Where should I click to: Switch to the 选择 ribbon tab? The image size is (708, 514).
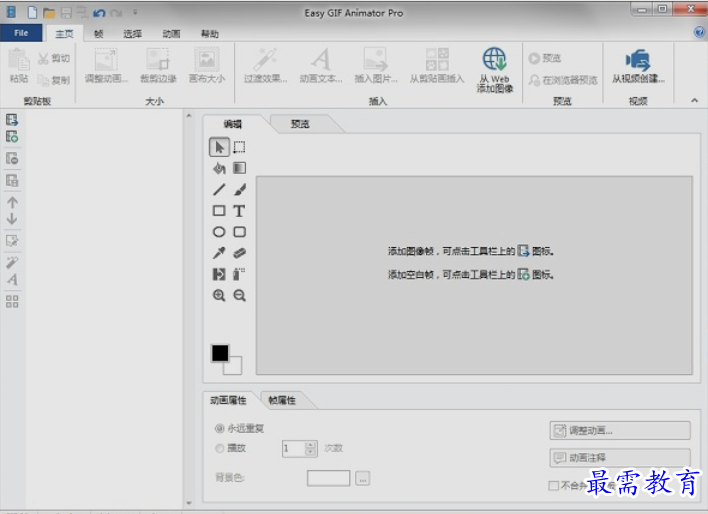(132, 34)
